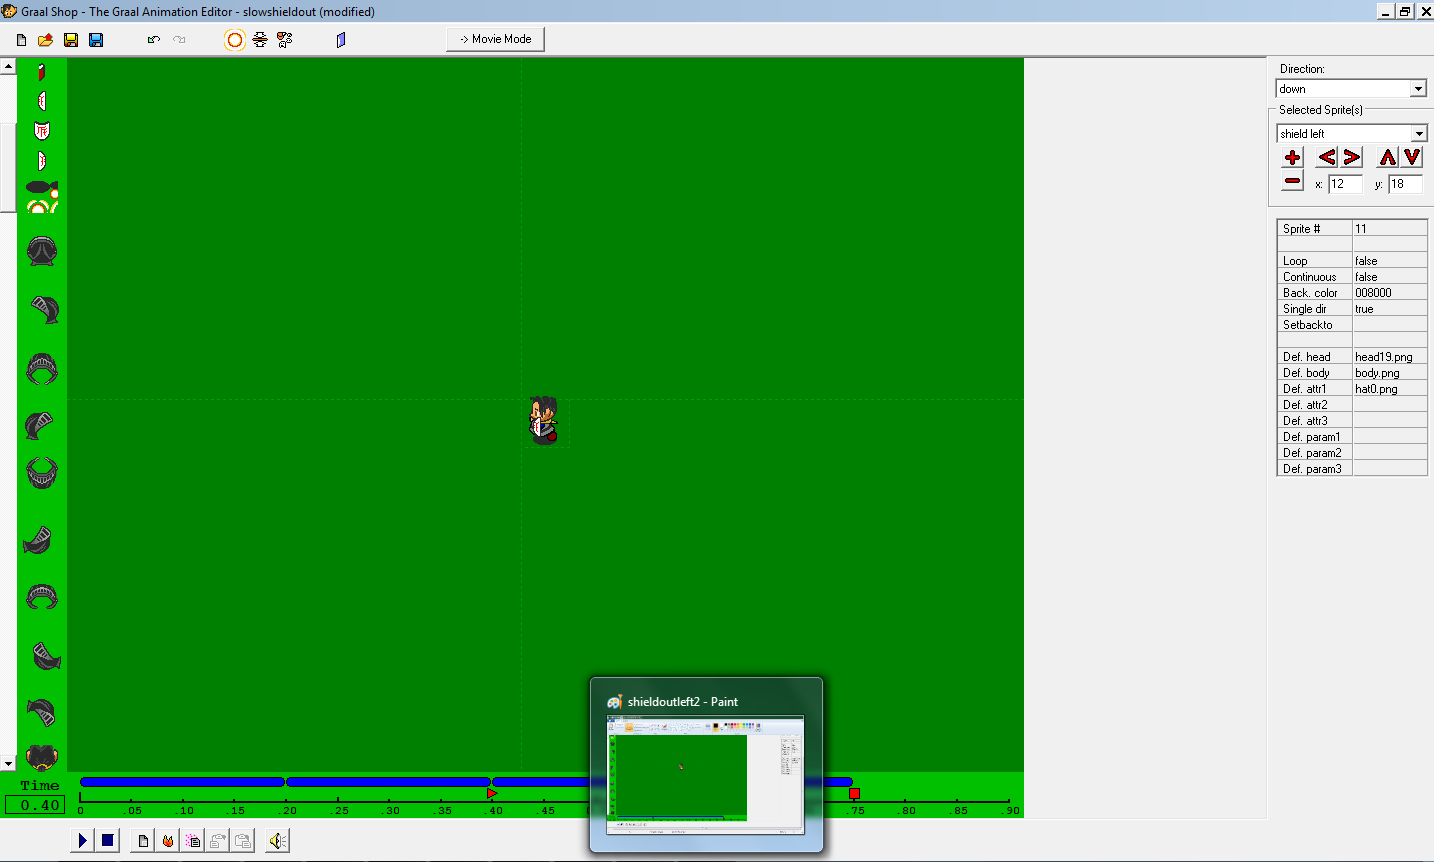Click the orange circle toolbar icon
Viewport: 1434px width, 862px height.
coord(234,40)
